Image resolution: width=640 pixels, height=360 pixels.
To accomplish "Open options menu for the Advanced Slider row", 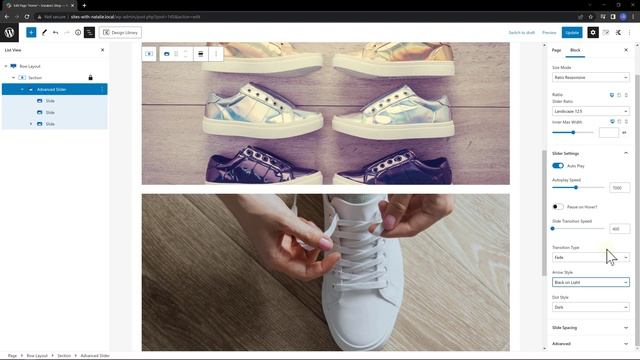I will (102, 89).
